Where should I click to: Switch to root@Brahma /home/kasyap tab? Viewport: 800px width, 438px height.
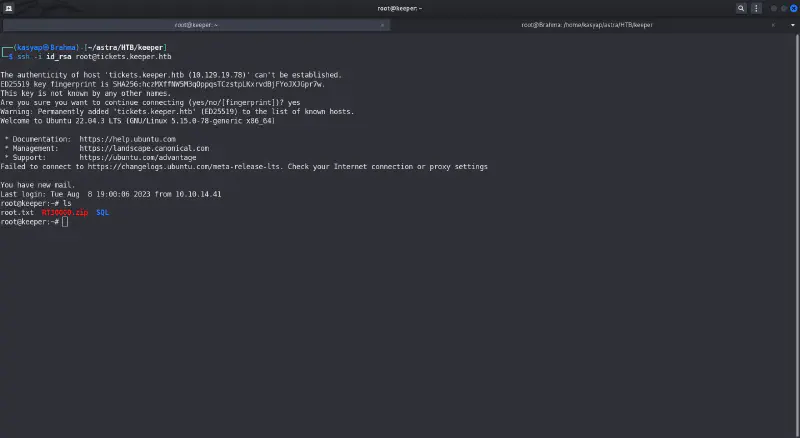click(x=584, y=25)
